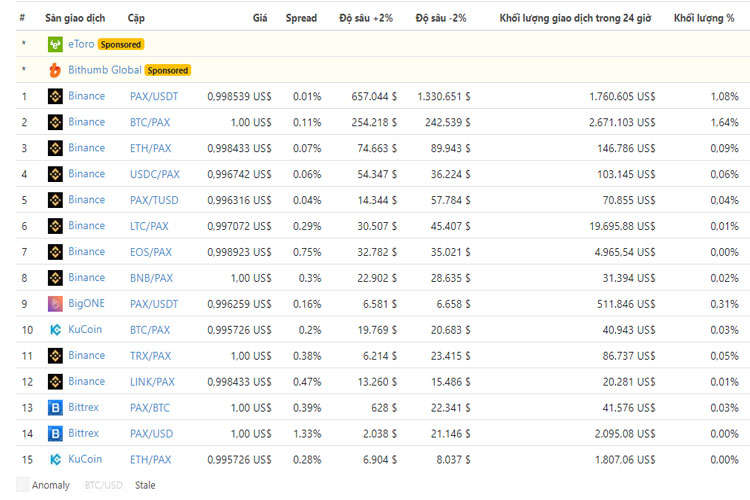Open the Binance ETH/PAX pair link
Viewport: 750px width, 500px height.
[x=150, y=148]
